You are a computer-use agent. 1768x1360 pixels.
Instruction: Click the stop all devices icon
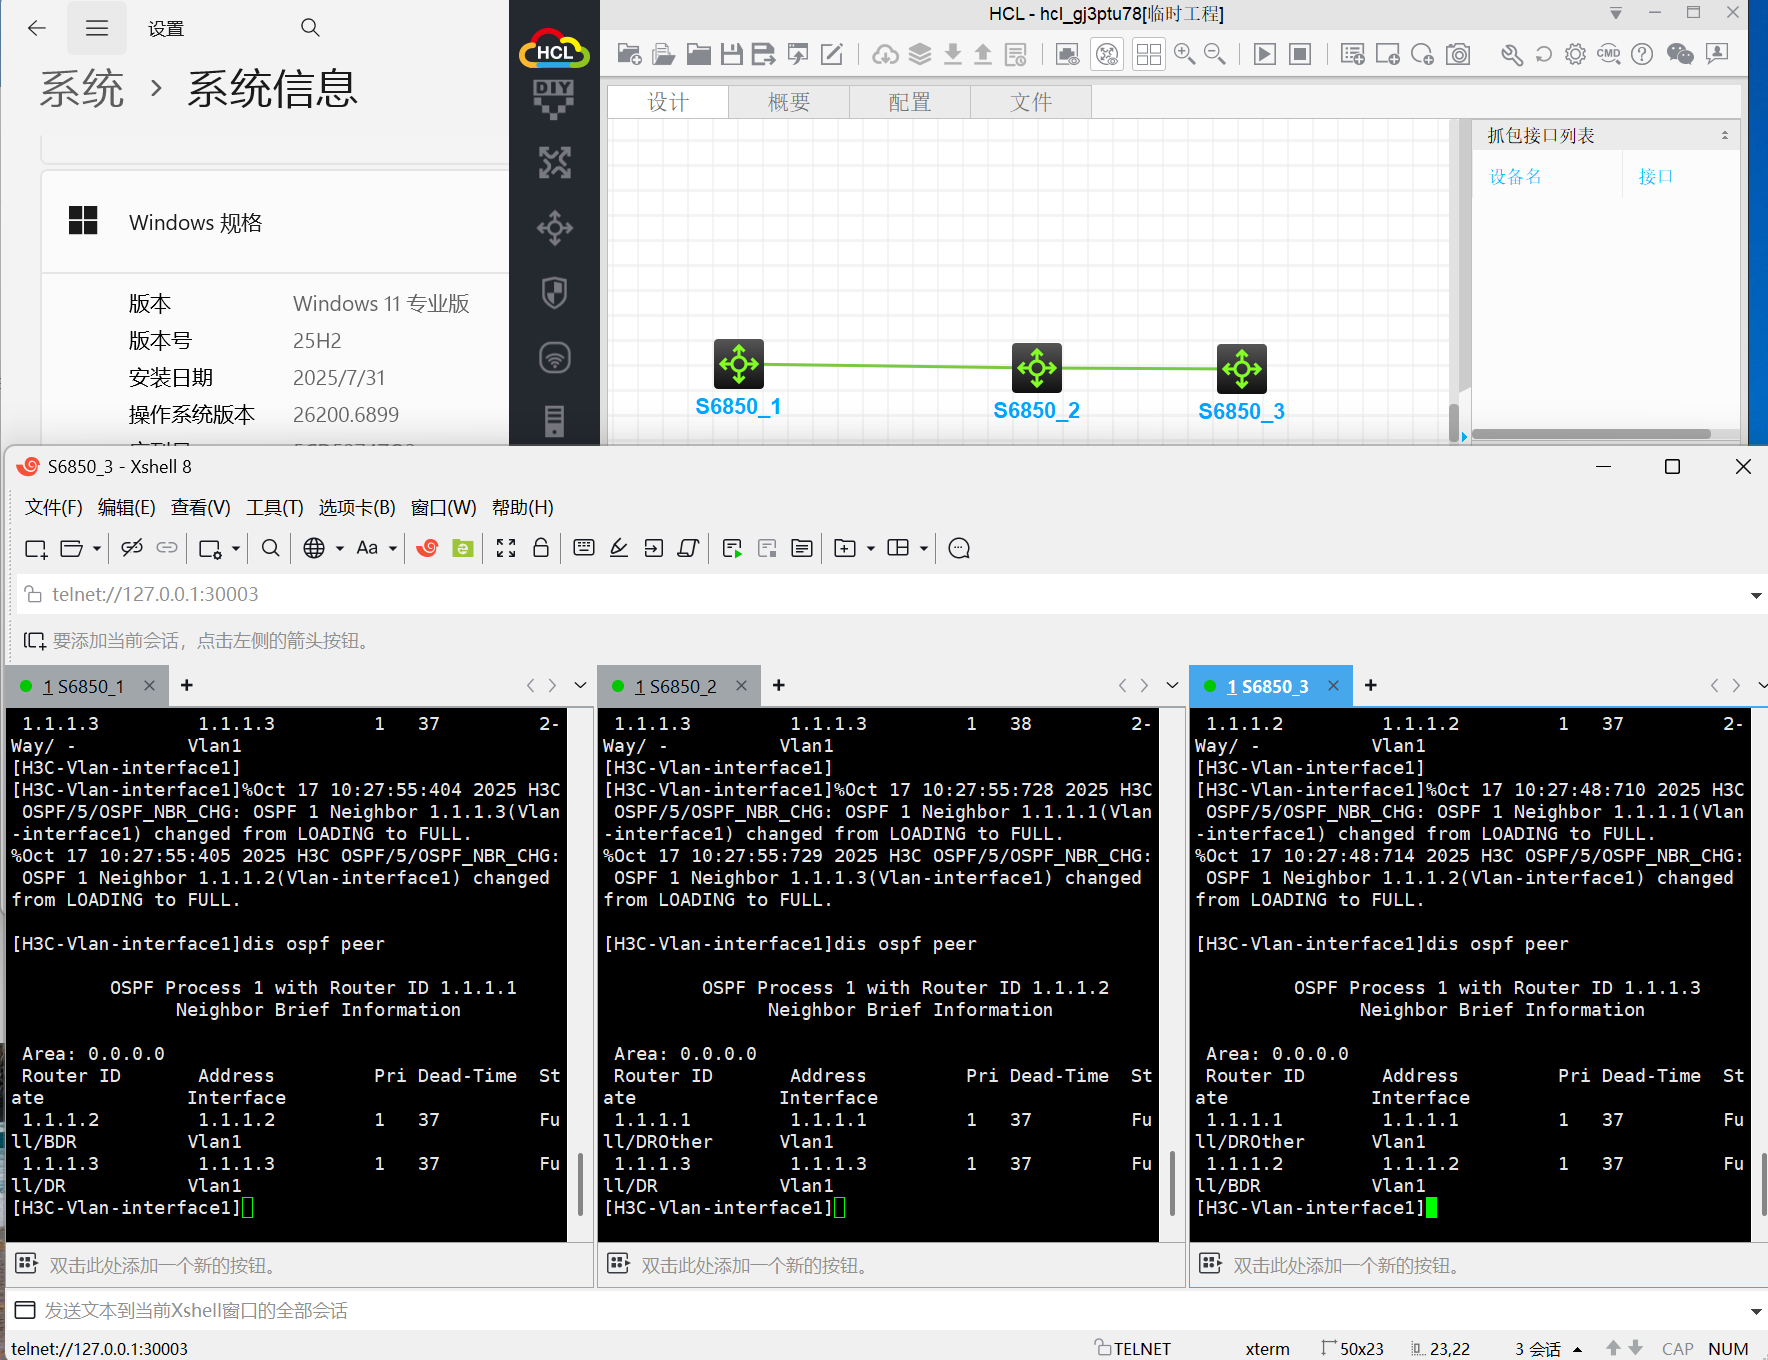click(x=1299, y=54)
